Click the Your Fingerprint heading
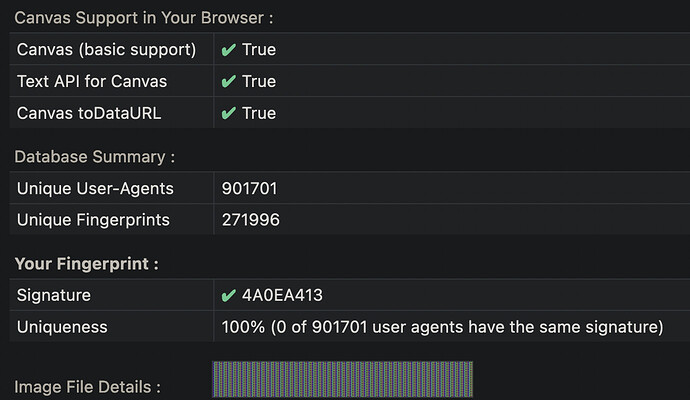Viewport: 690px width, 400px height. pyautogui.click(x=87, y=264)
